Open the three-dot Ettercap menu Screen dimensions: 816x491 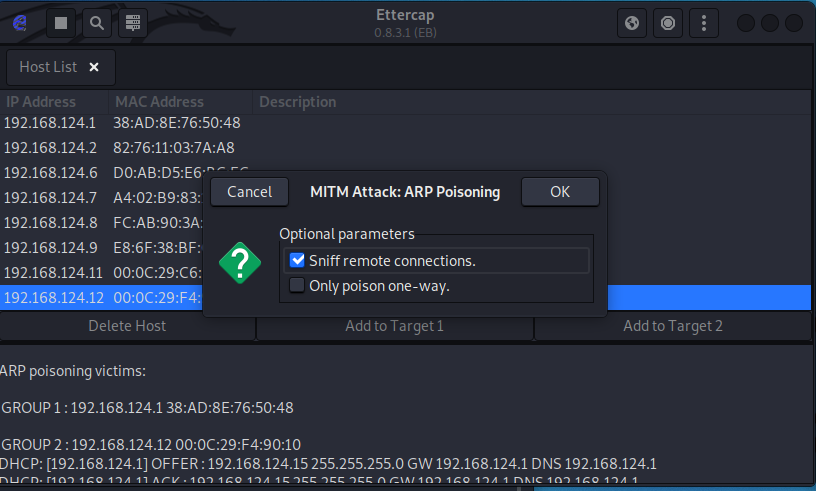705,22
